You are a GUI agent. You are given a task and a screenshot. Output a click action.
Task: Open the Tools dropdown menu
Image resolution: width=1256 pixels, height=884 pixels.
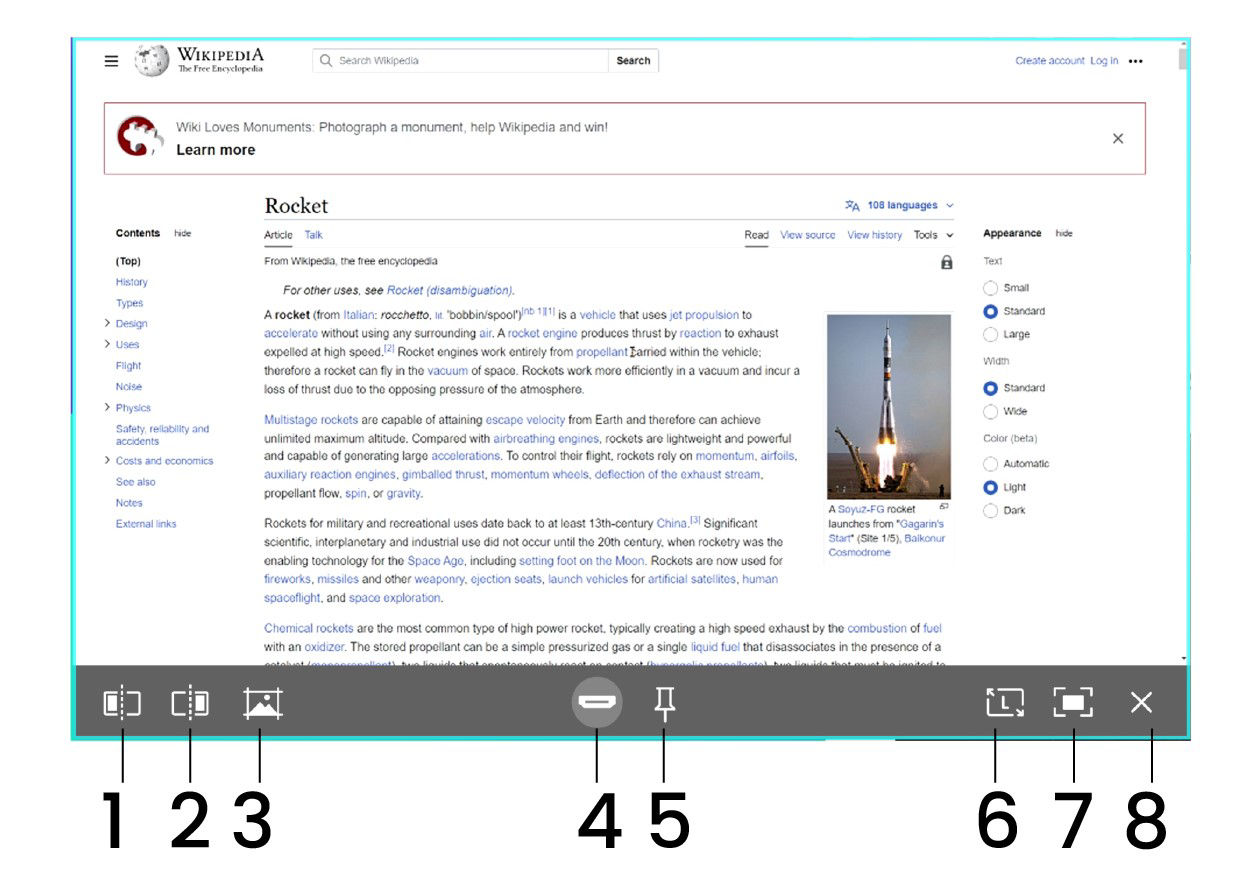tap(933, 236)
